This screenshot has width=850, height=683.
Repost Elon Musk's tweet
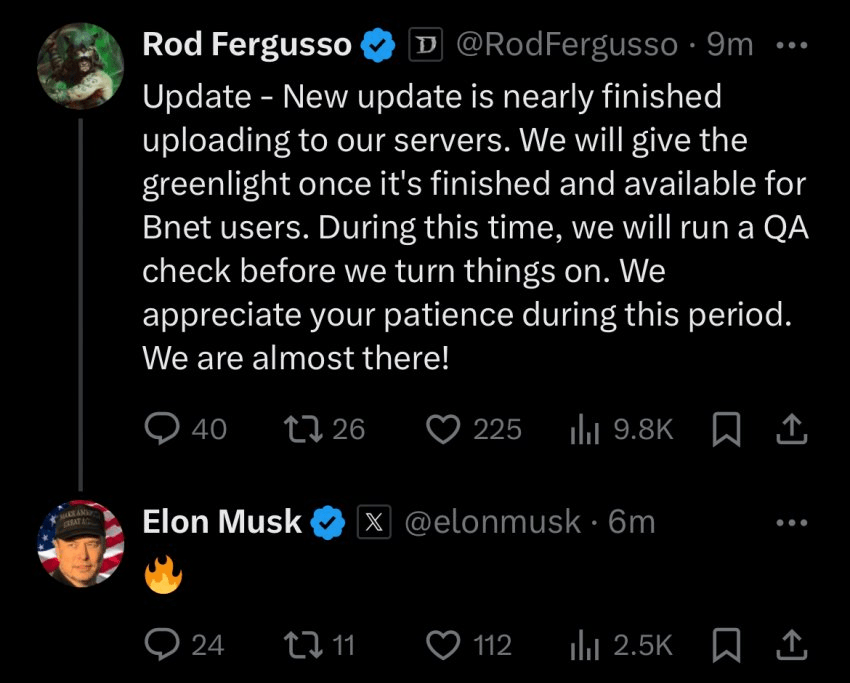pos(299,646)
